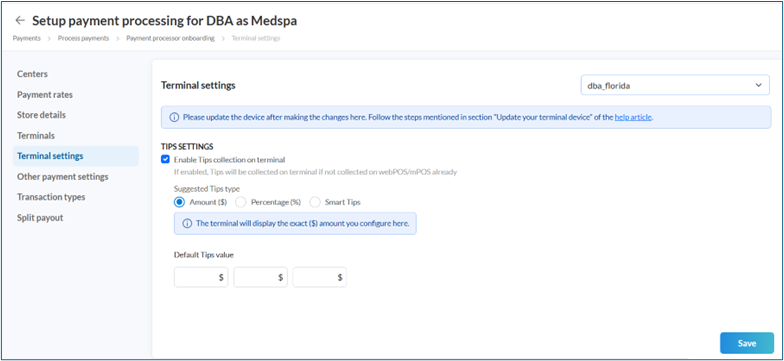
Task: Click the Payment processor onboarding breadcrumb
Action: tap(170, 38)
